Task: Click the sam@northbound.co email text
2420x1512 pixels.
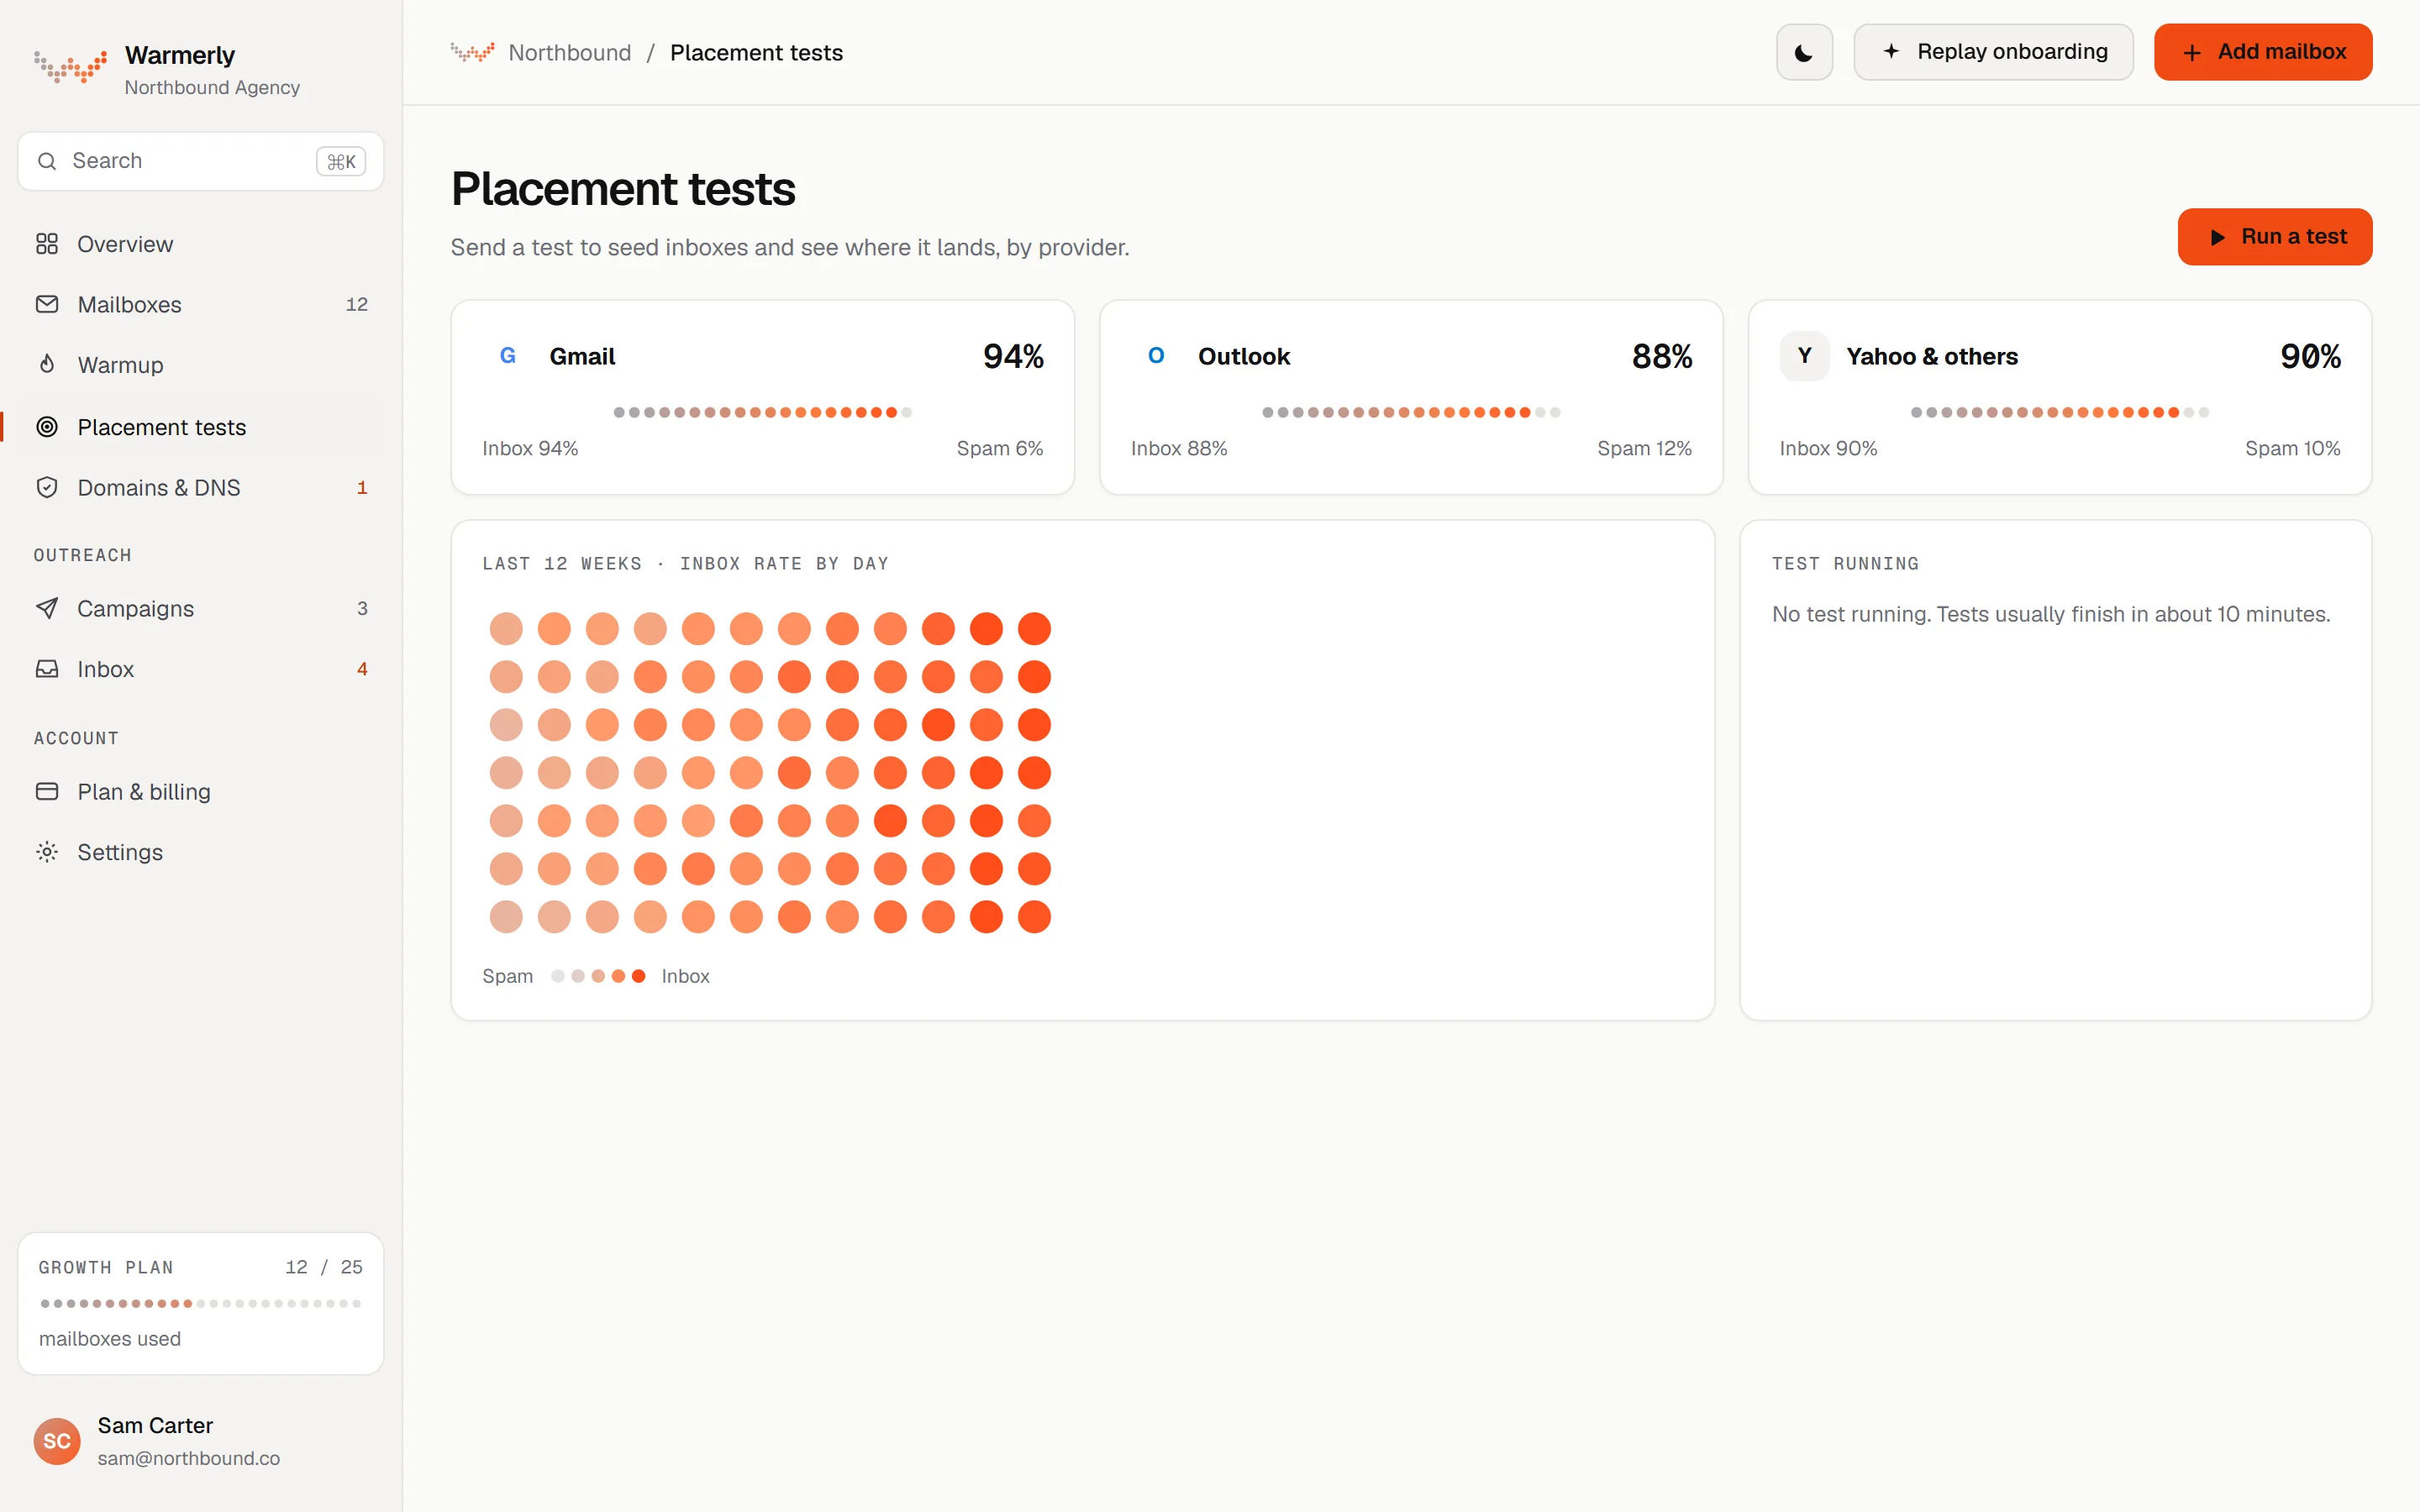Action: [189, 1458]
